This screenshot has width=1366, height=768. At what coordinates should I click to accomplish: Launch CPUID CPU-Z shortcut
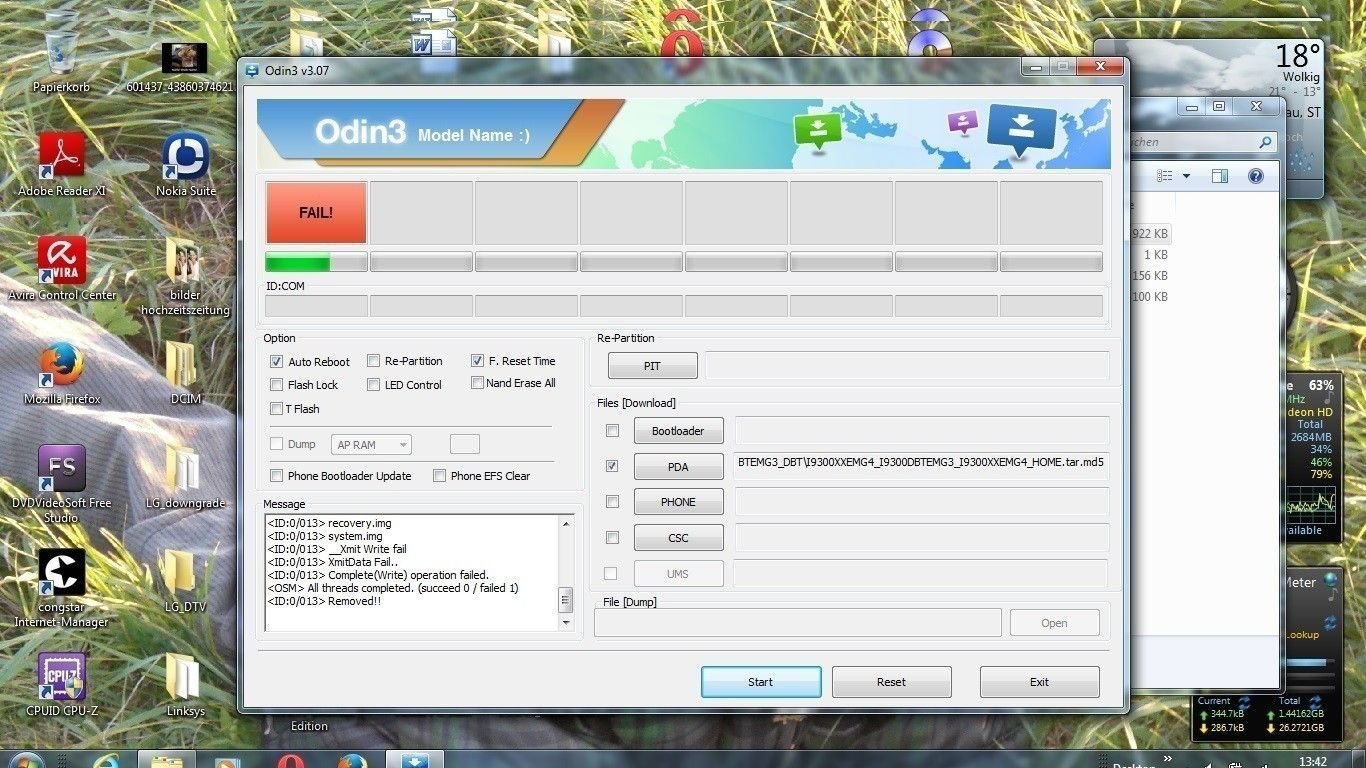62,685
